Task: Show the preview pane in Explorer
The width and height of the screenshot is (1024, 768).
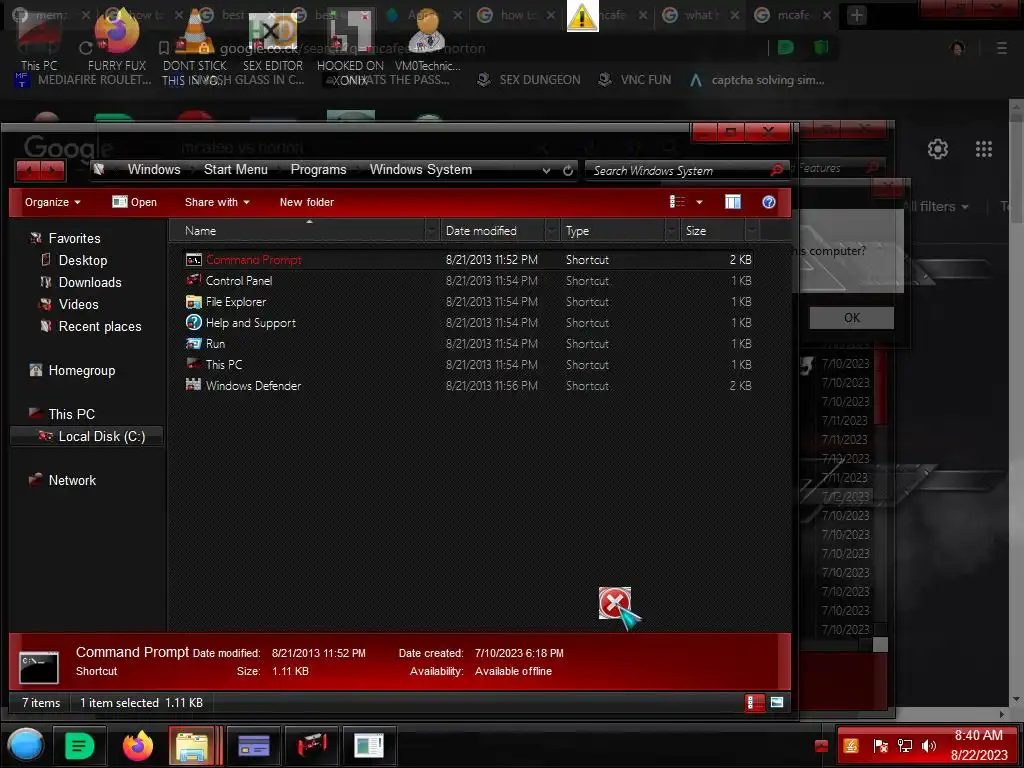Action: click(x=733, y=202)
